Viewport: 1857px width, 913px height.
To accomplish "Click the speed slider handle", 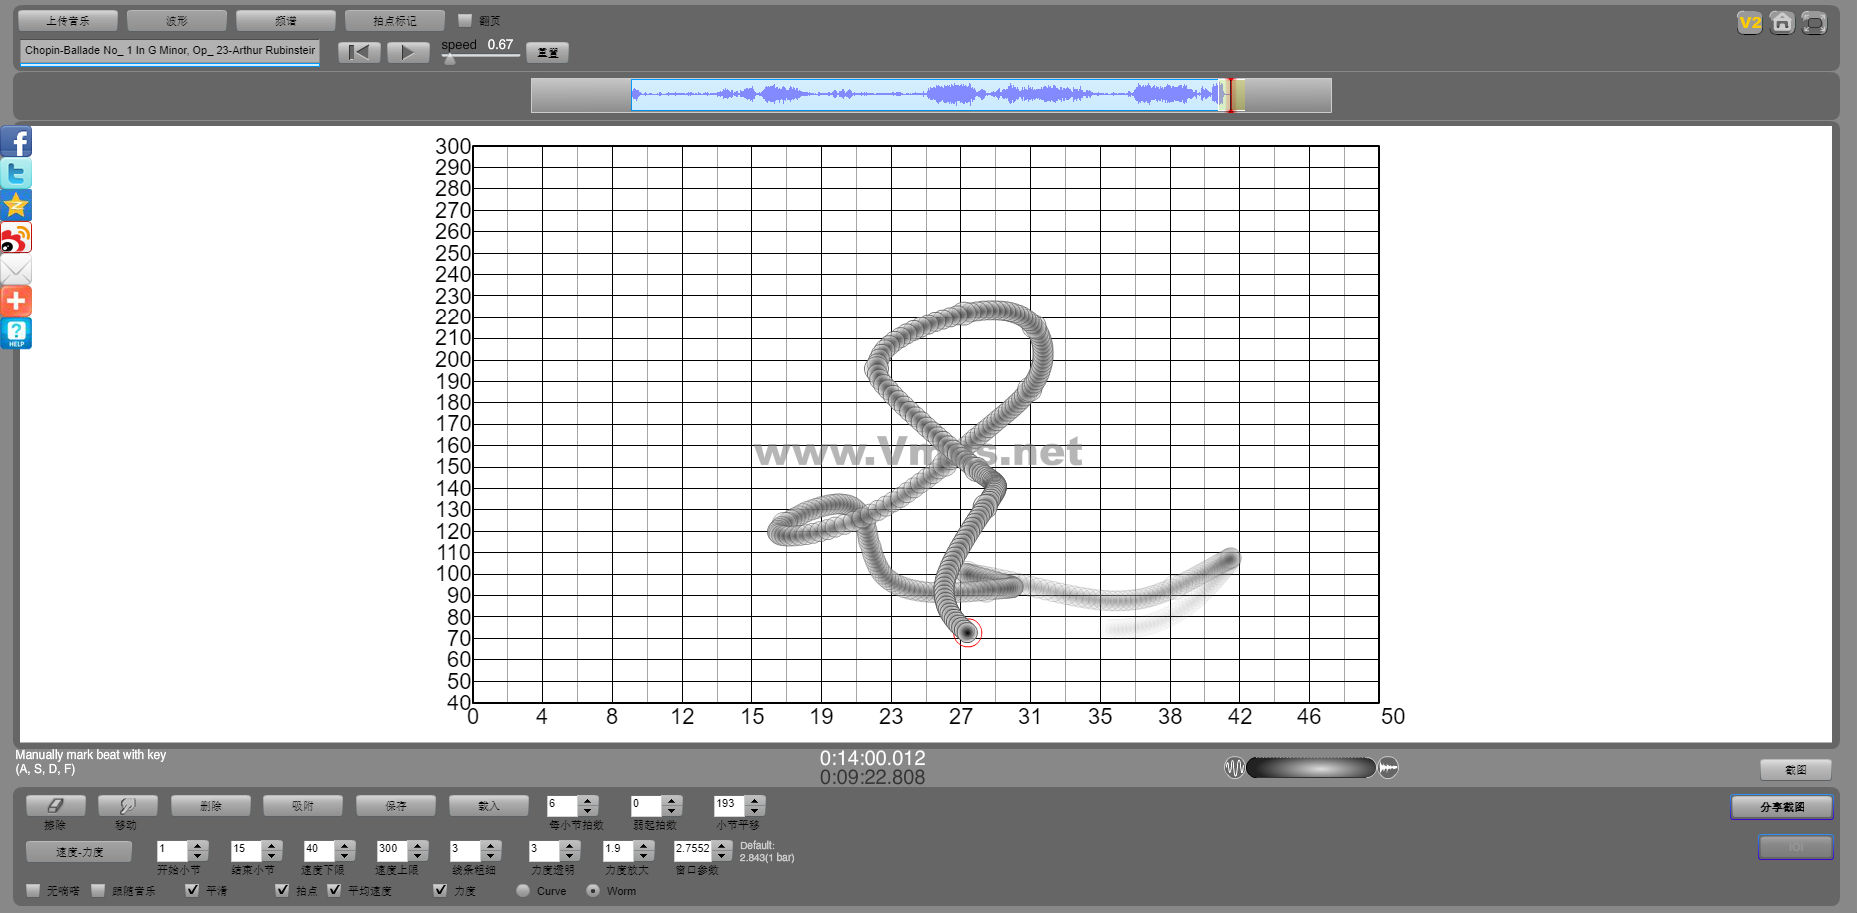I will click(450, 59).
